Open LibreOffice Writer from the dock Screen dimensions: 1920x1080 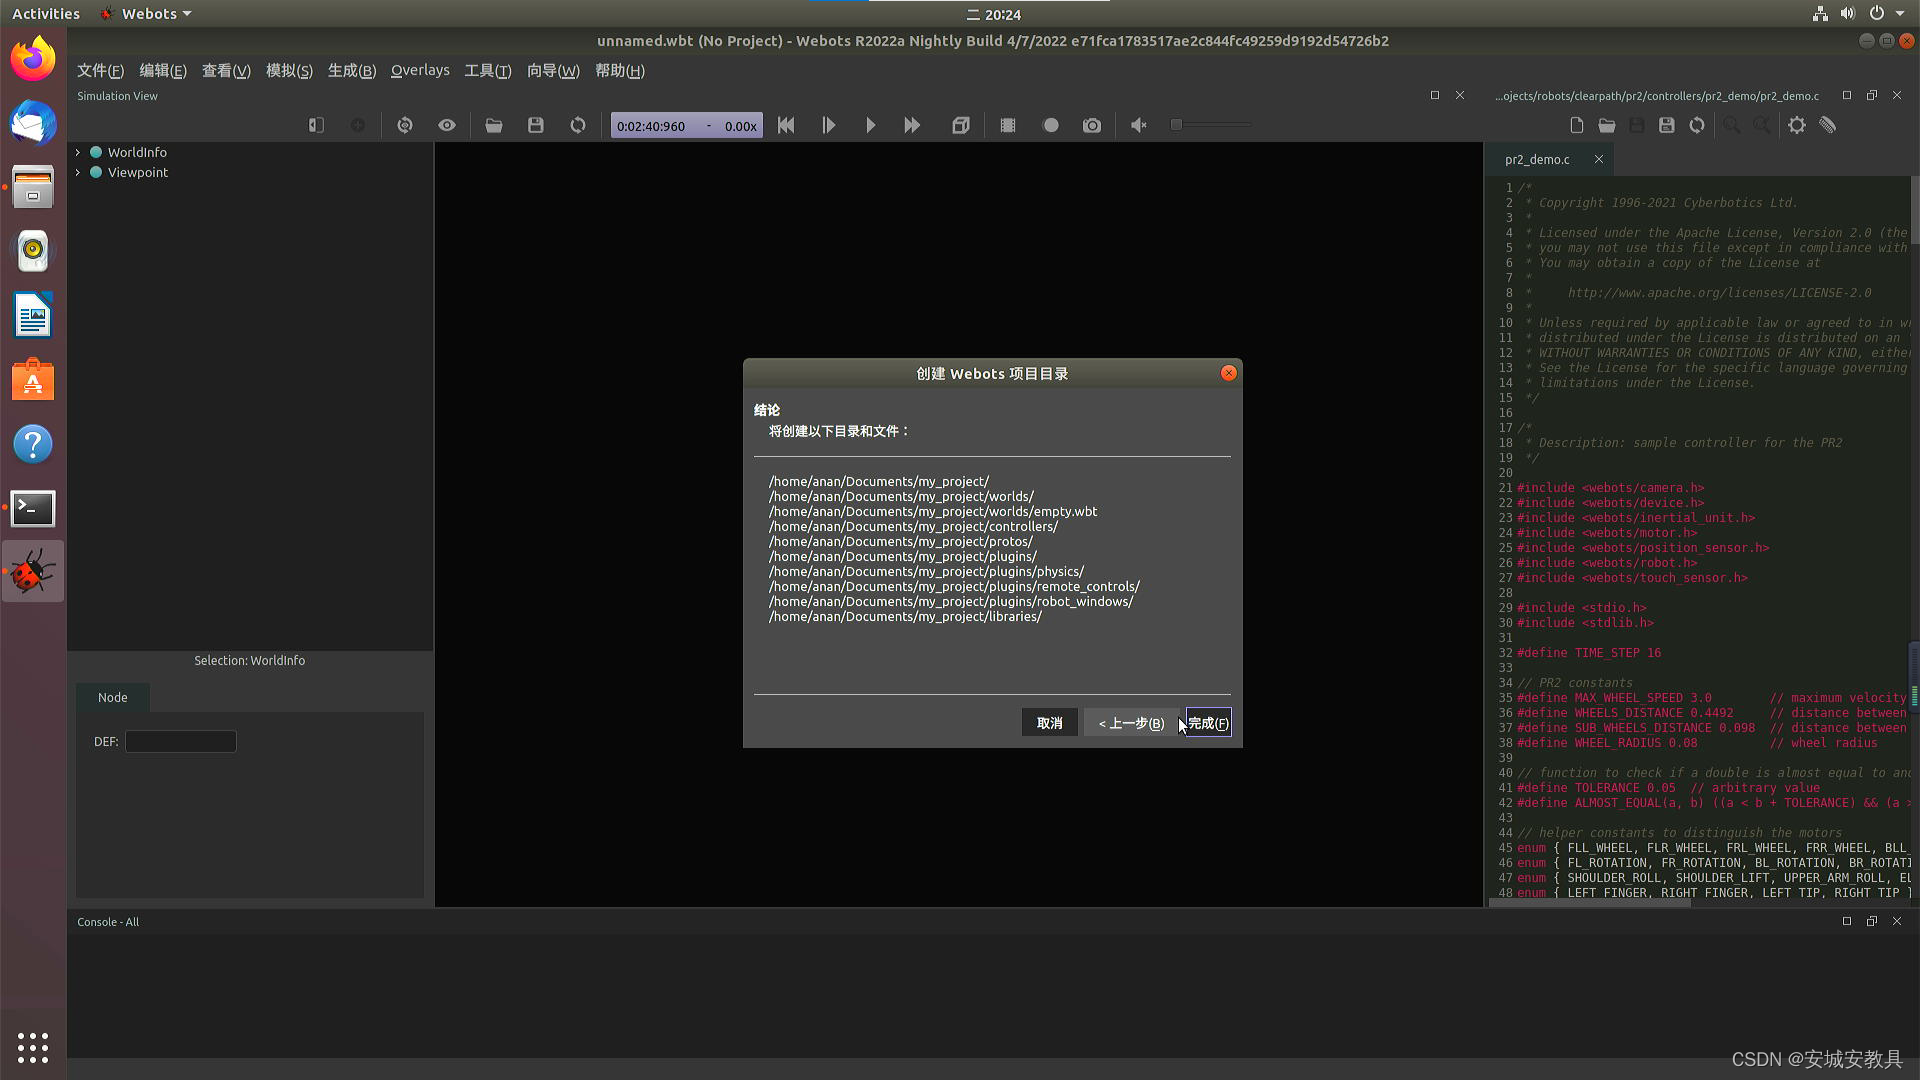coord(33,316)
